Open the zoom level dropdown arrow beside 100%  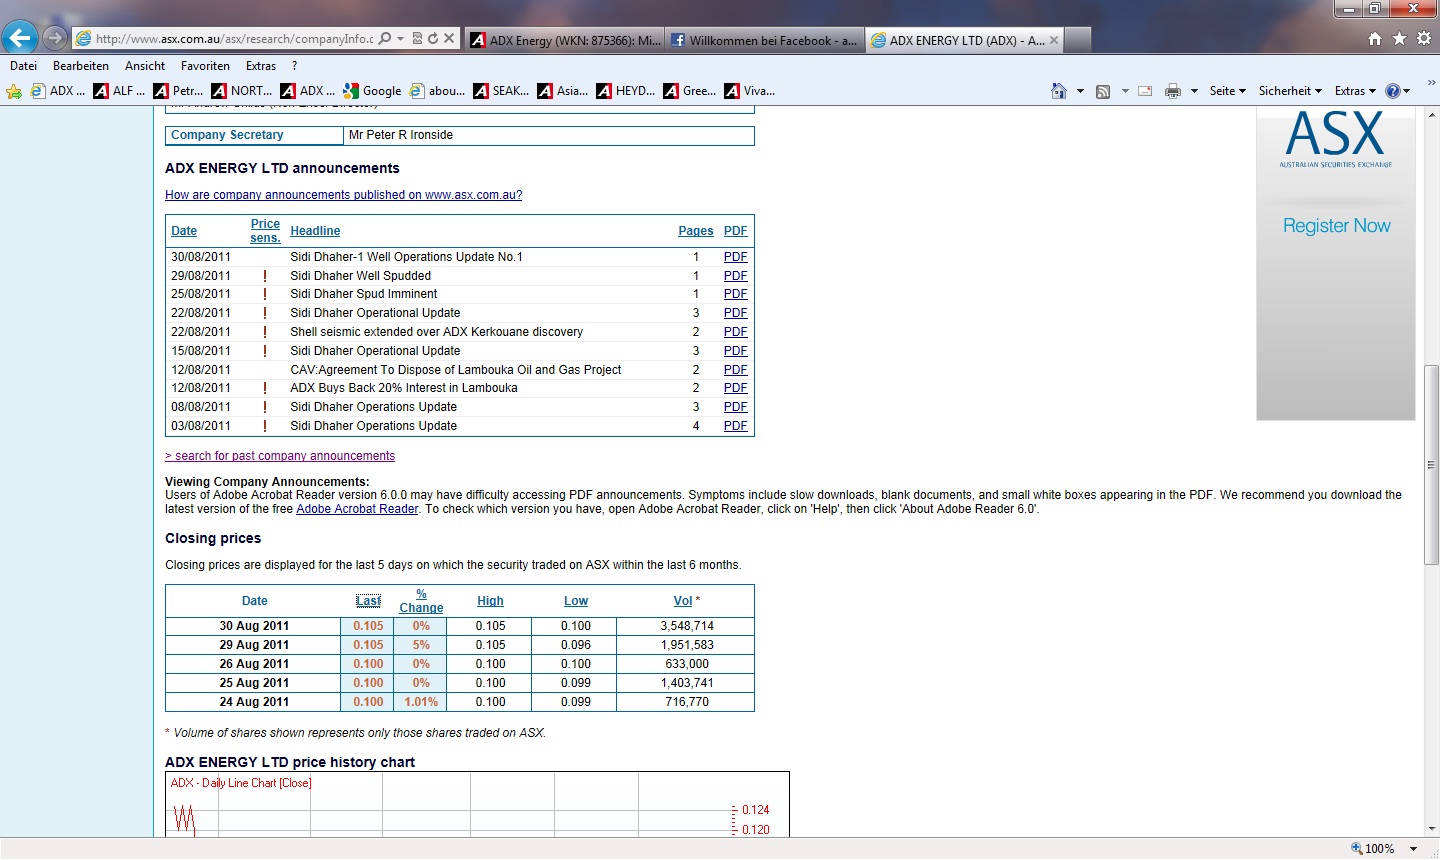(1414, 849)
